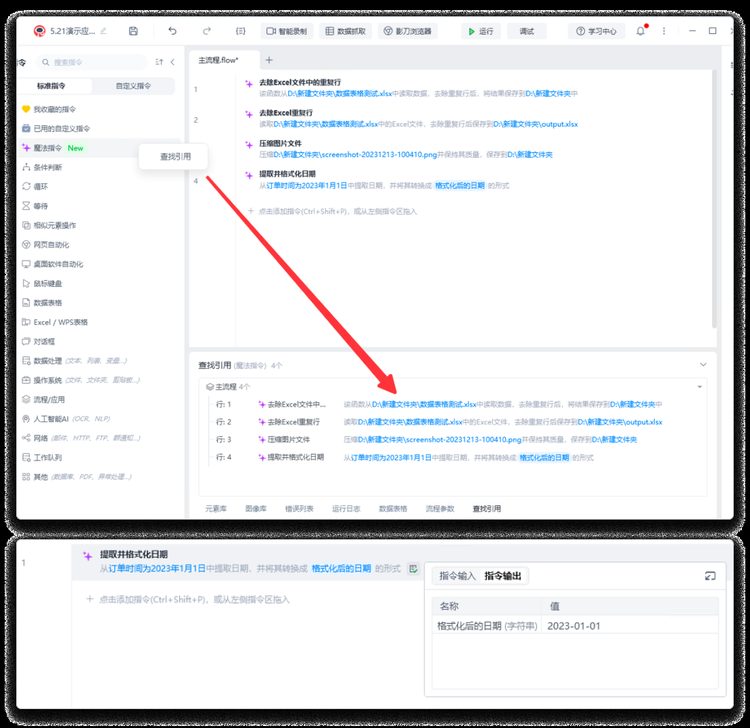Open the 学习中心 learning center
This screenshot has width=750, height=728.
point(596,31)
